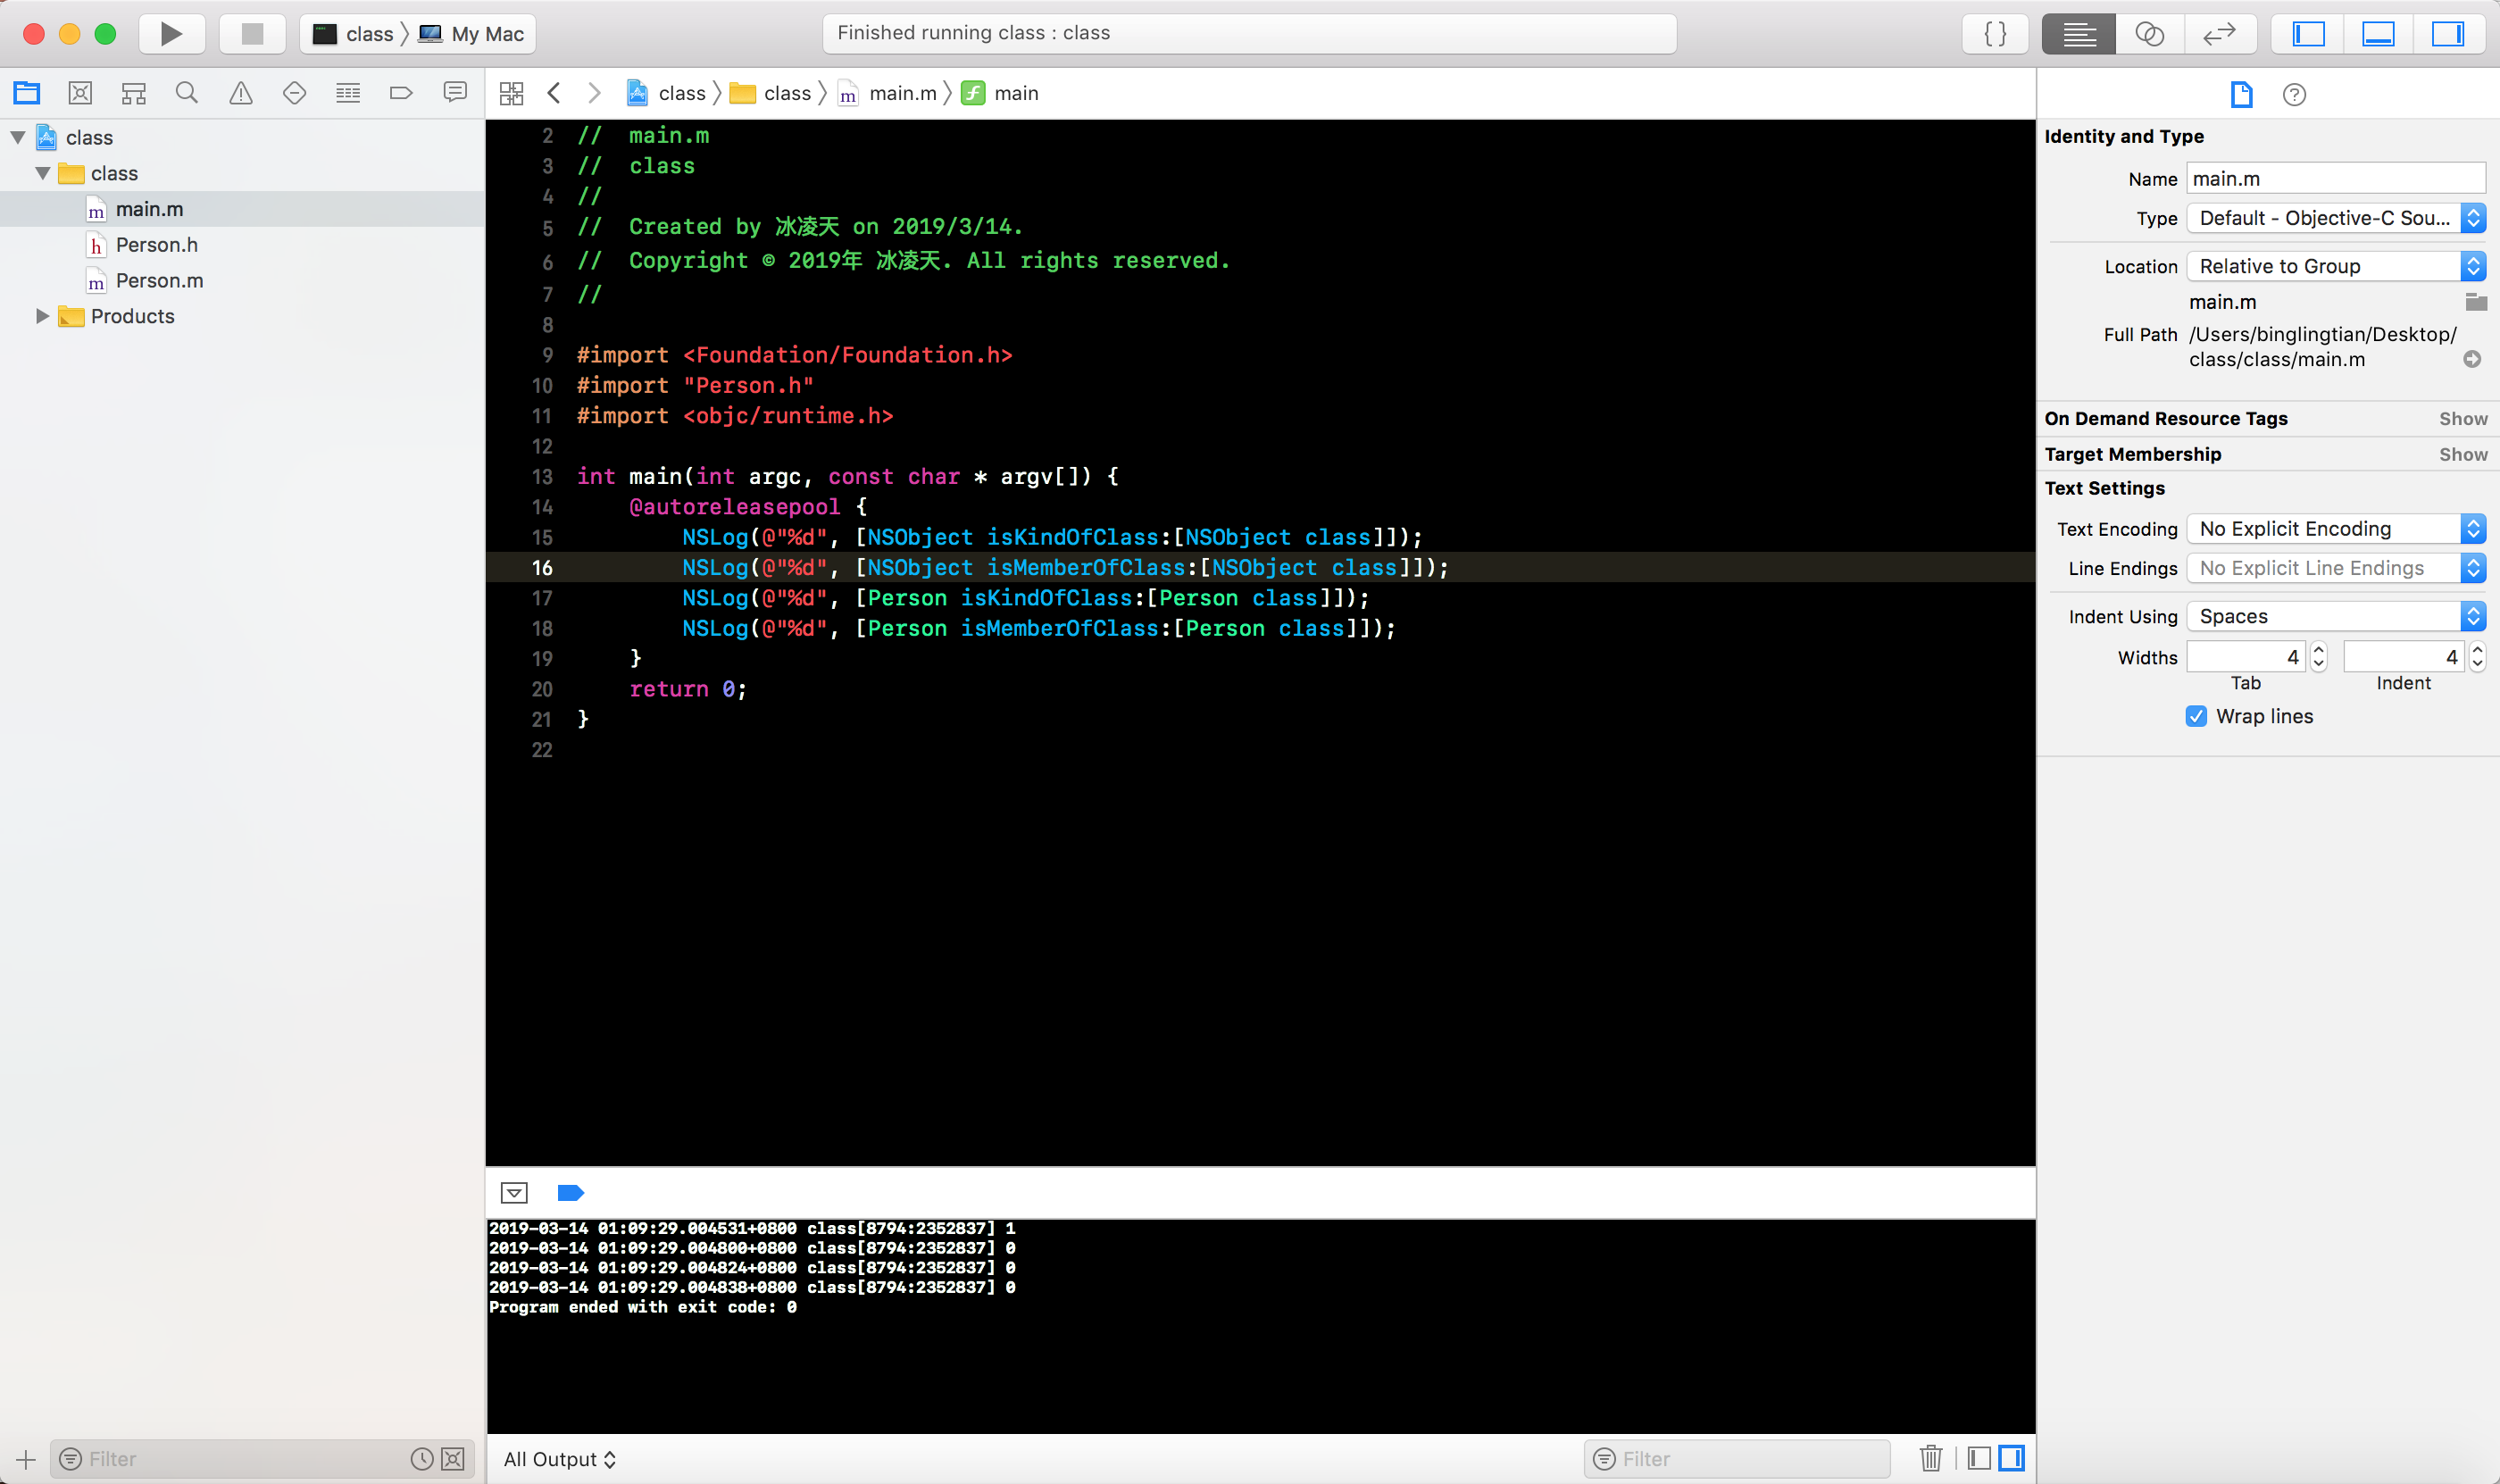Show Target Membership section
Screen dimensions: 2500x1484
(x=2462, y=454)
